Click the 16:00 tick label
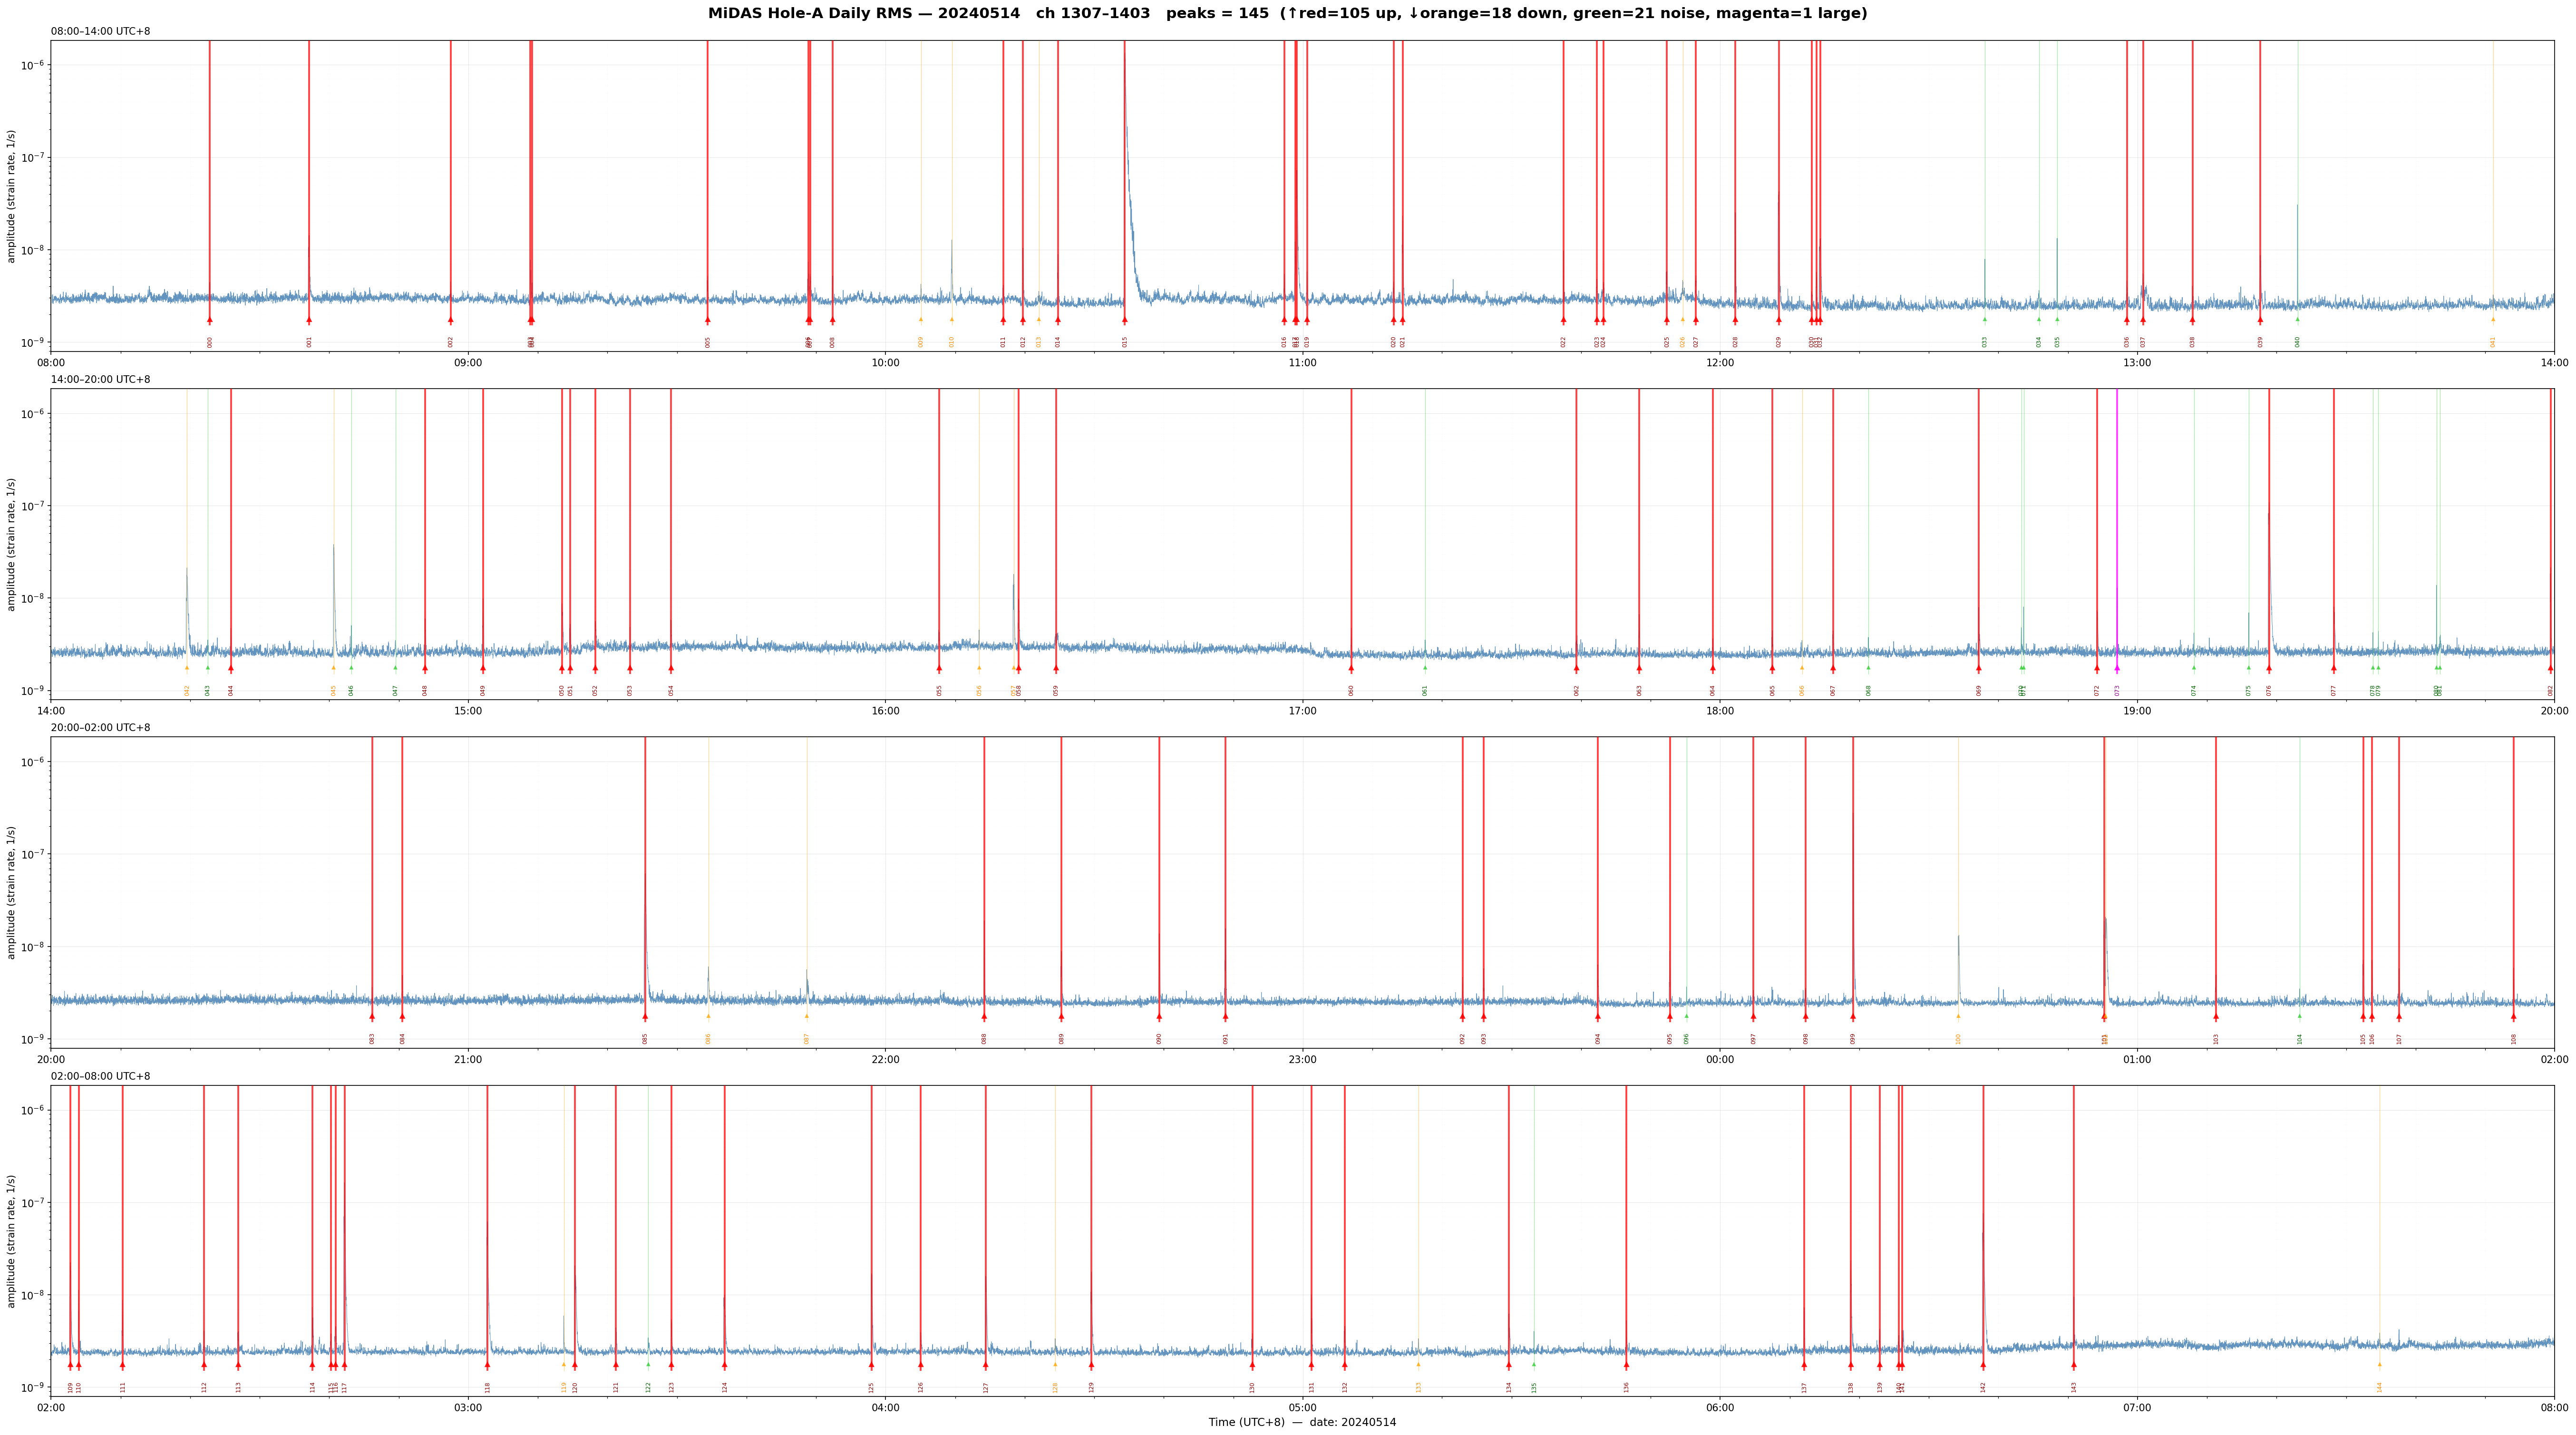The width and height of the screenshot is (2576, 1435). tap(885, 710)
